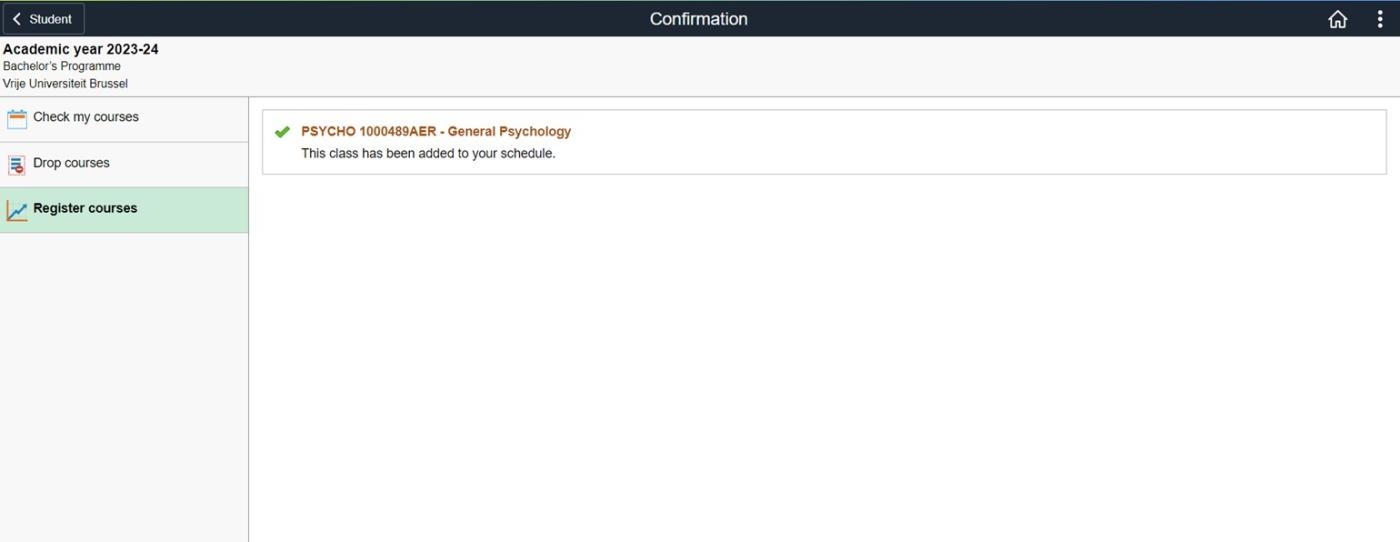Open the Check my courses menu item
Screen dimensions: 1400x542
click(x=86, y=117)
